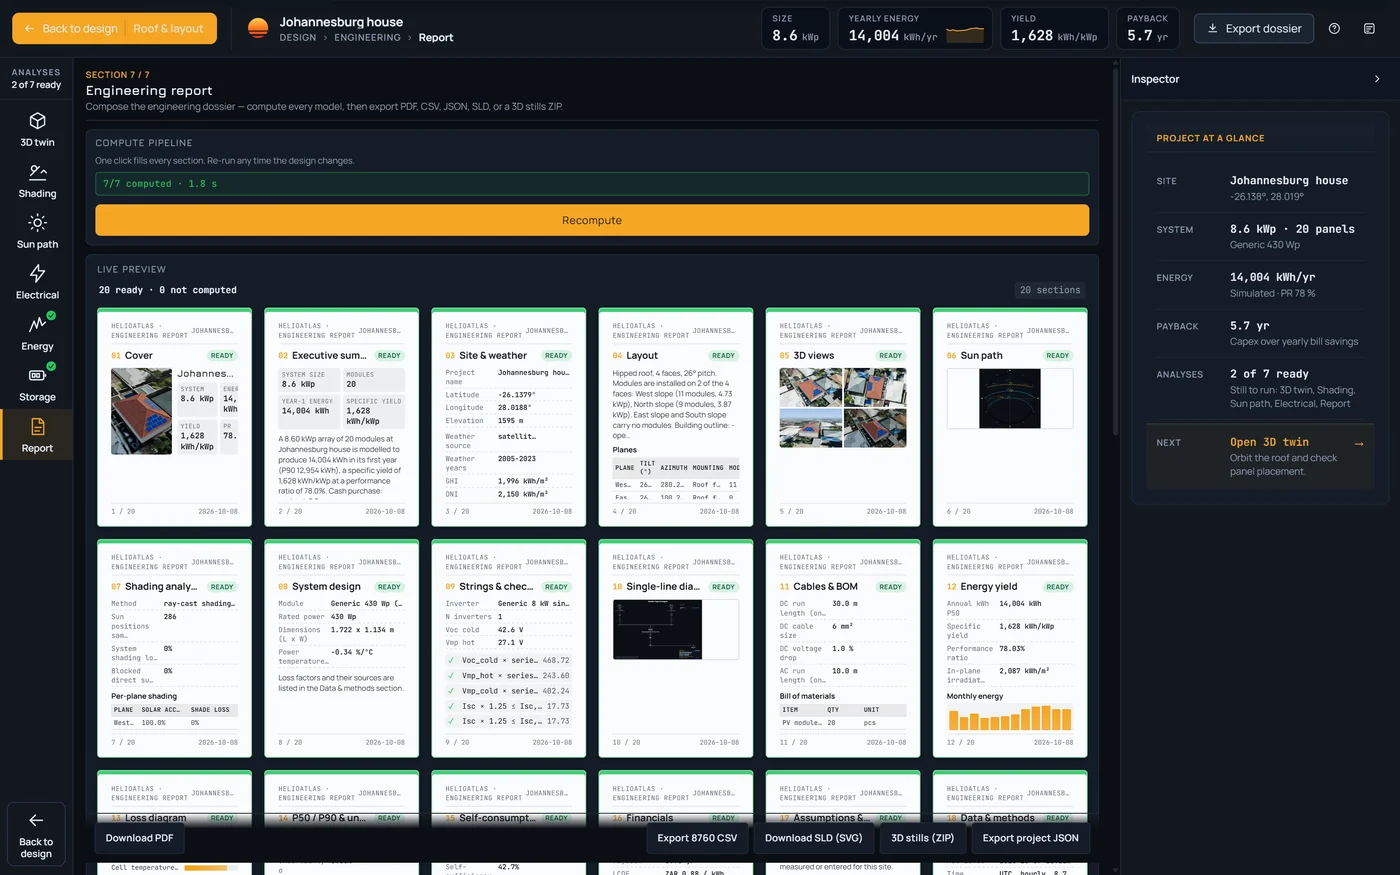1400x875 pixels.
Task: Open the 01 Cover report page
Action: (174, 417)
